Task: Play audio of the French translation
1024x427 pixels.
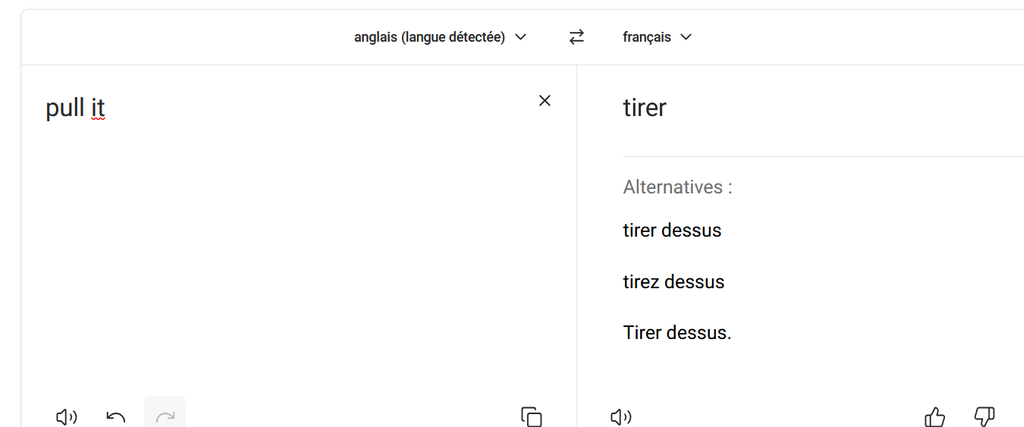Action: coord(621,417)
